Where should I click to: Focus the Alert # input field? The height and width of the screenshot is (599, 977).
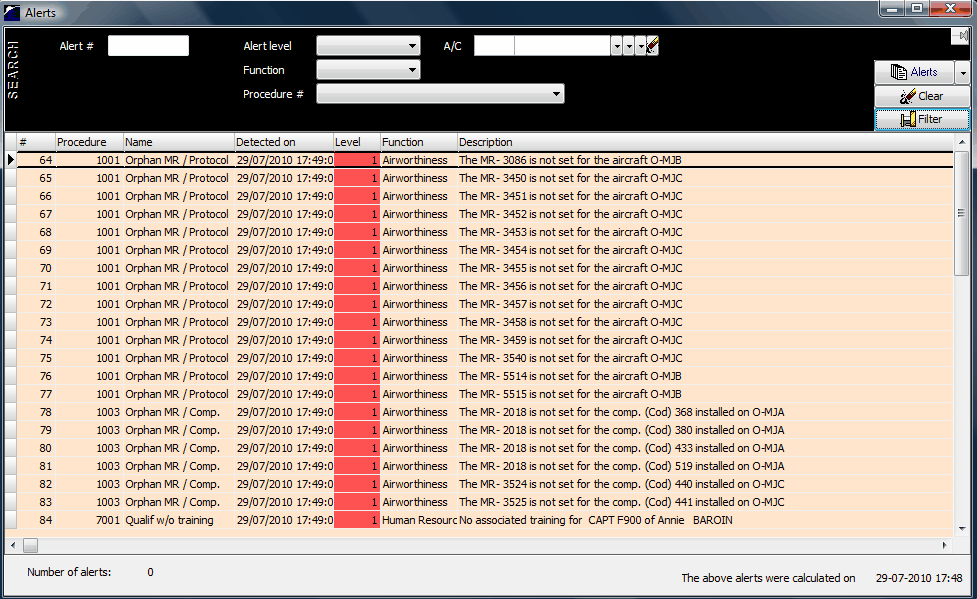click(148, 46)
